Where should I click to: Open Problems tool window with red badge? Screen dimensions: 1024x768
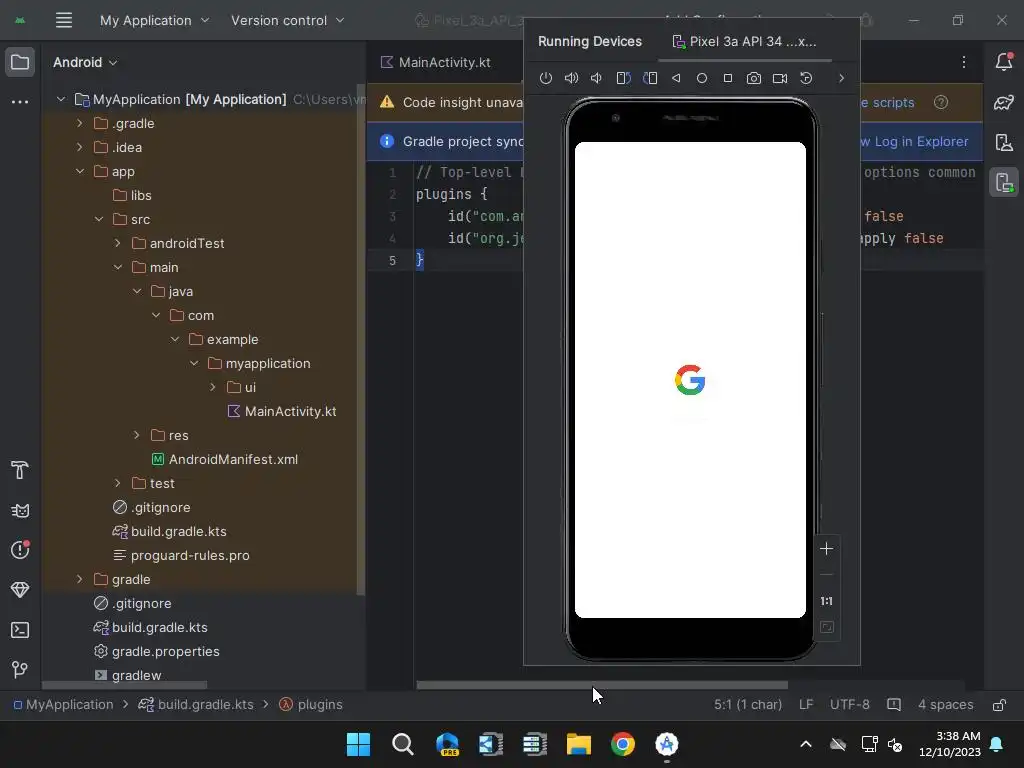(20, 550)
